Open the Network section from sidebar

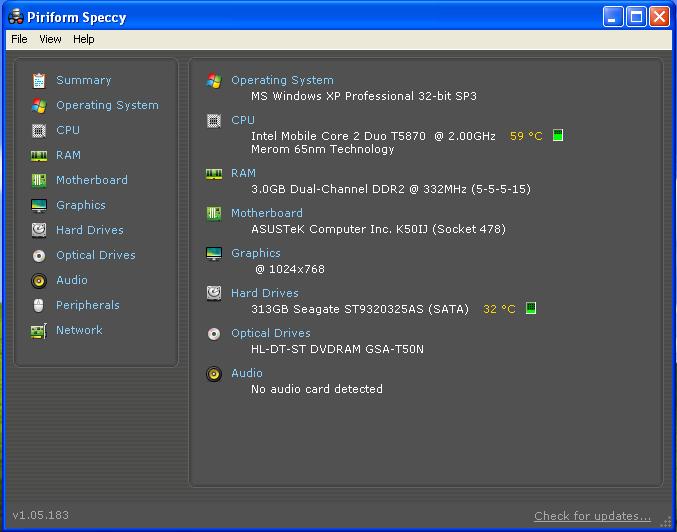tap(79, 330)
